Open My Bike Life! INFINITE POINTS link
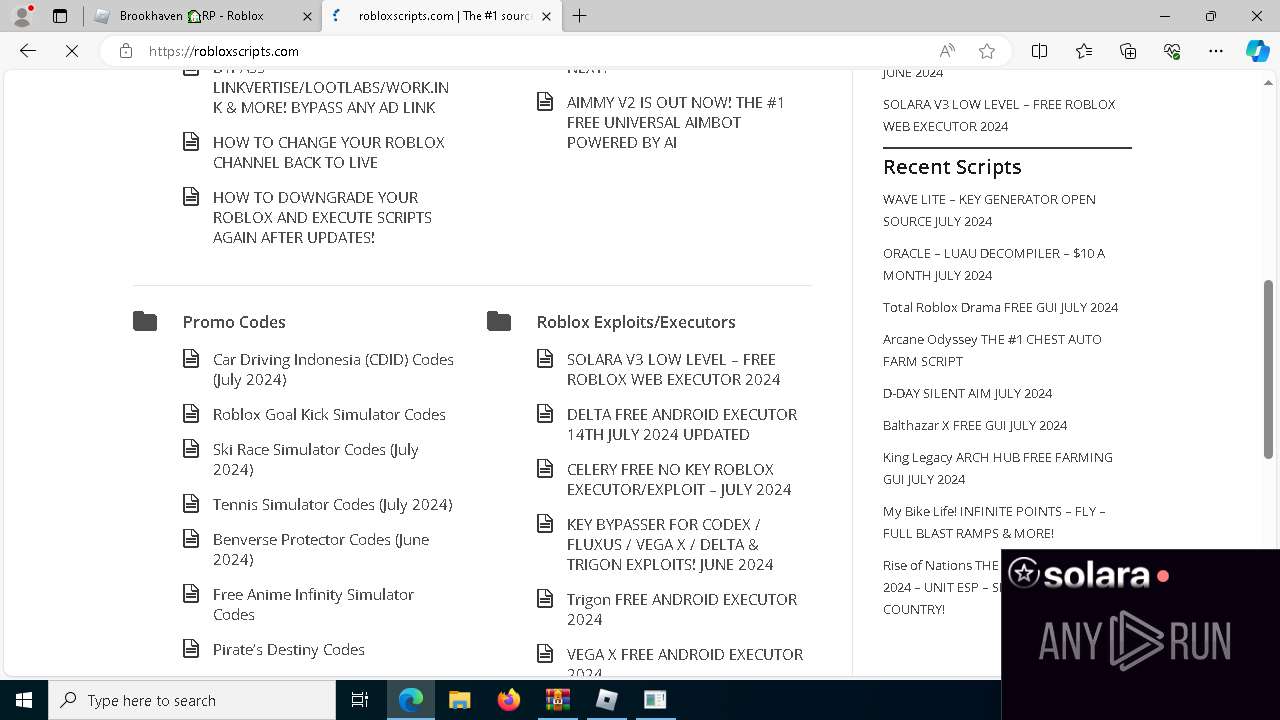 point(994,522)
